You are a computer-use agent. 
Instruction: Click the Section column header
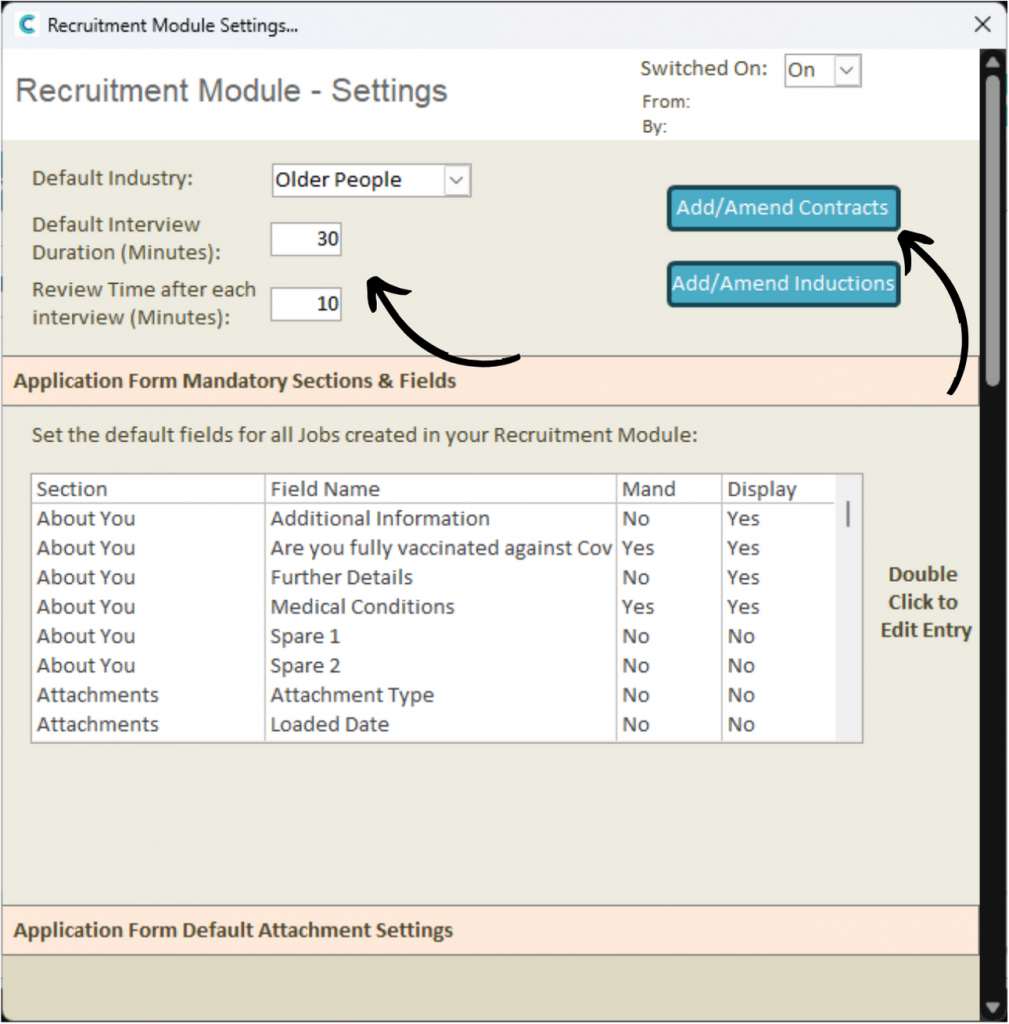tap(148, 489)
